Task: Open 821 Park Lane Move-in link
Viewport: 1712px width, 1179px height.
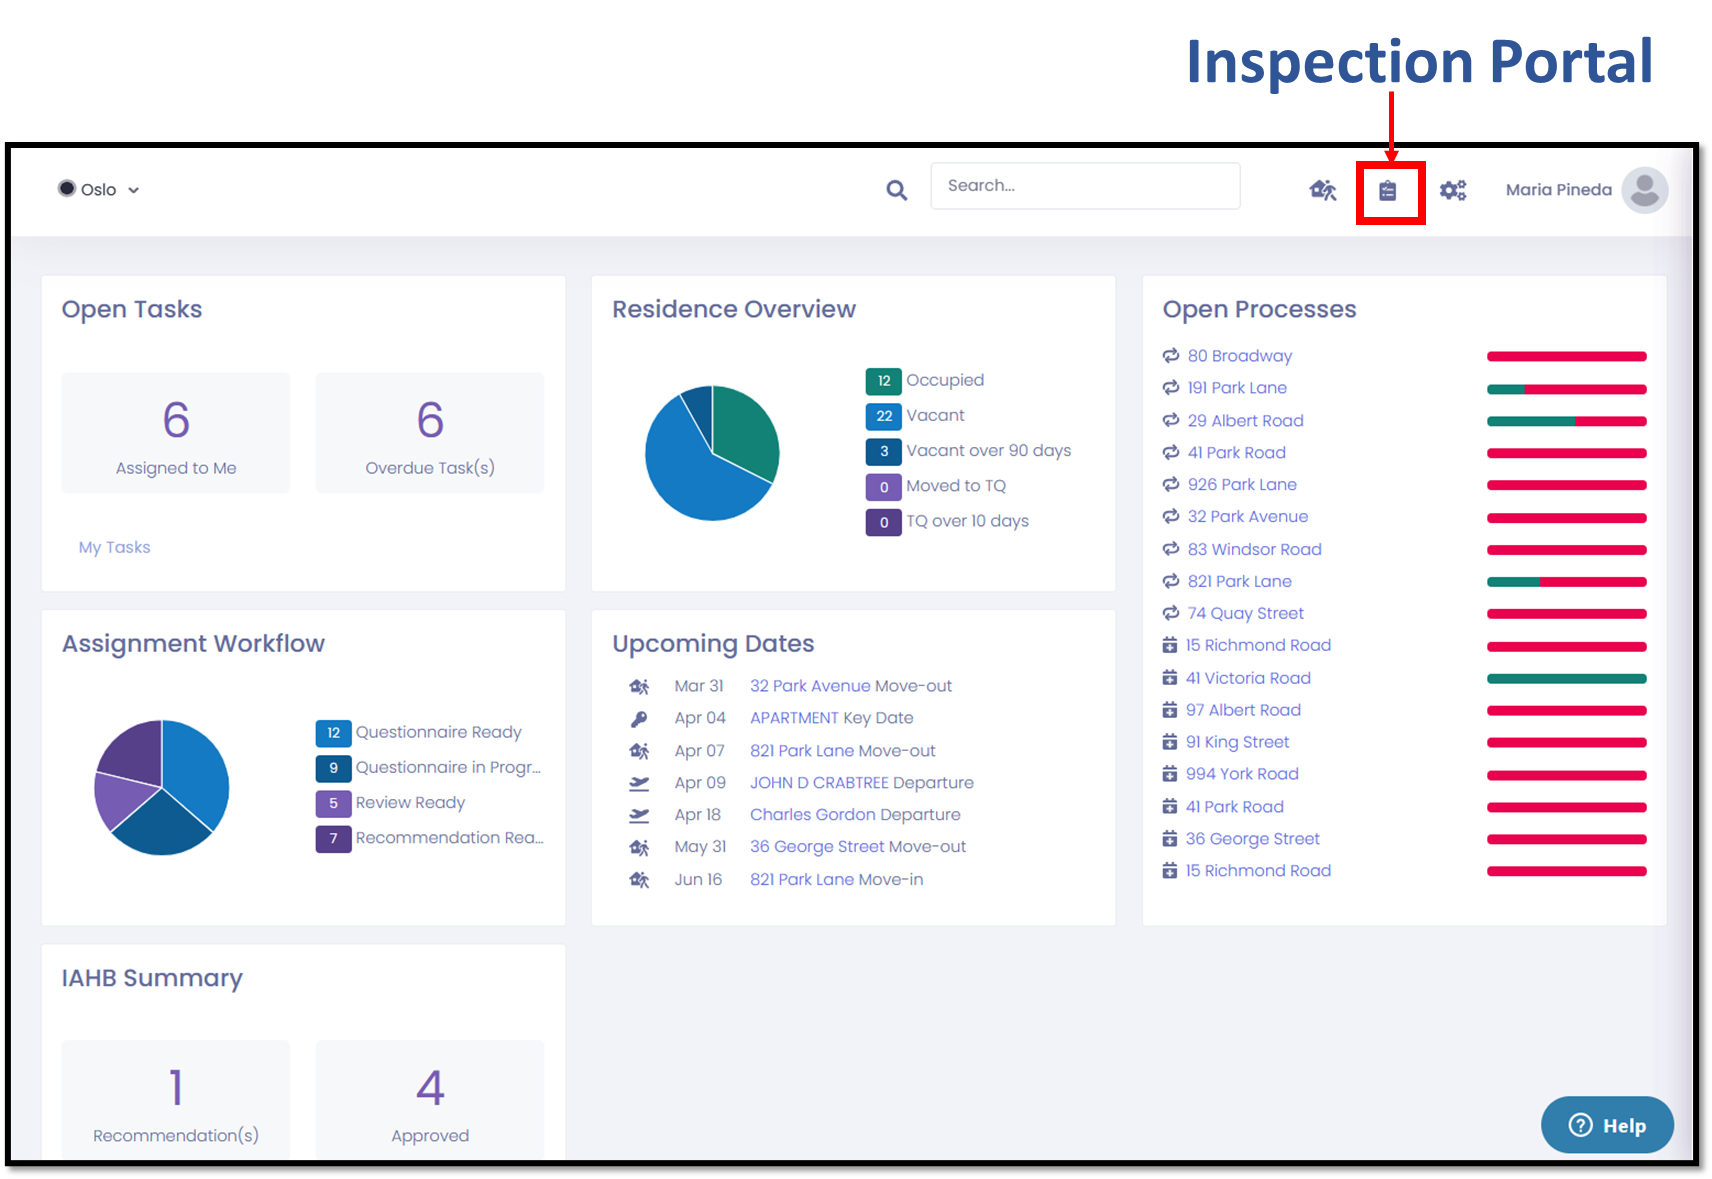Action: click(x=836, y=879)
